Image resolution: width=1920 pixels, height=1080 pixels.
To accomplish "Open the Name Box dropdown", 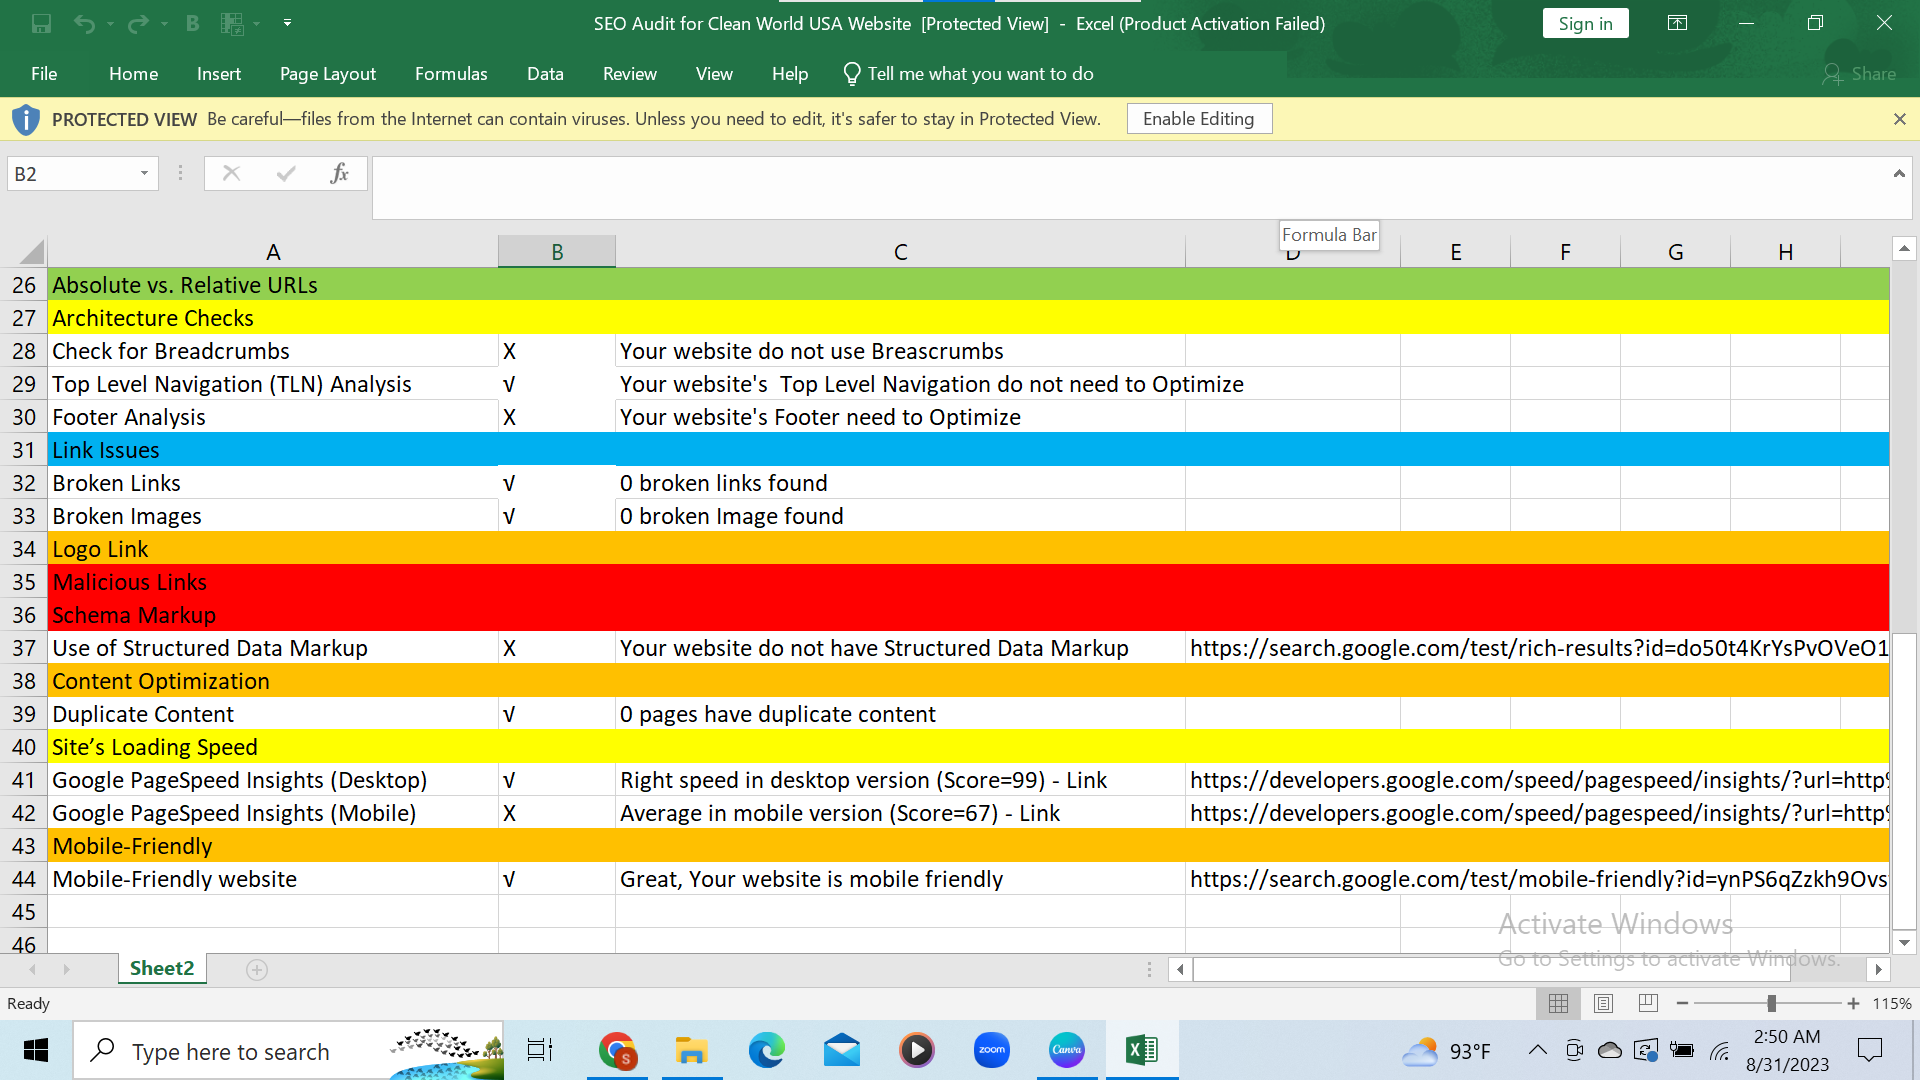I will 143,173.
